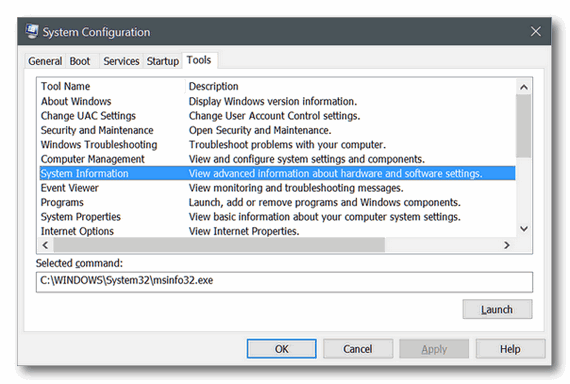Click the vertical scrollbar thumb
Image resolution: width=570 pixels, height=384 pixels.
(524, 126)
